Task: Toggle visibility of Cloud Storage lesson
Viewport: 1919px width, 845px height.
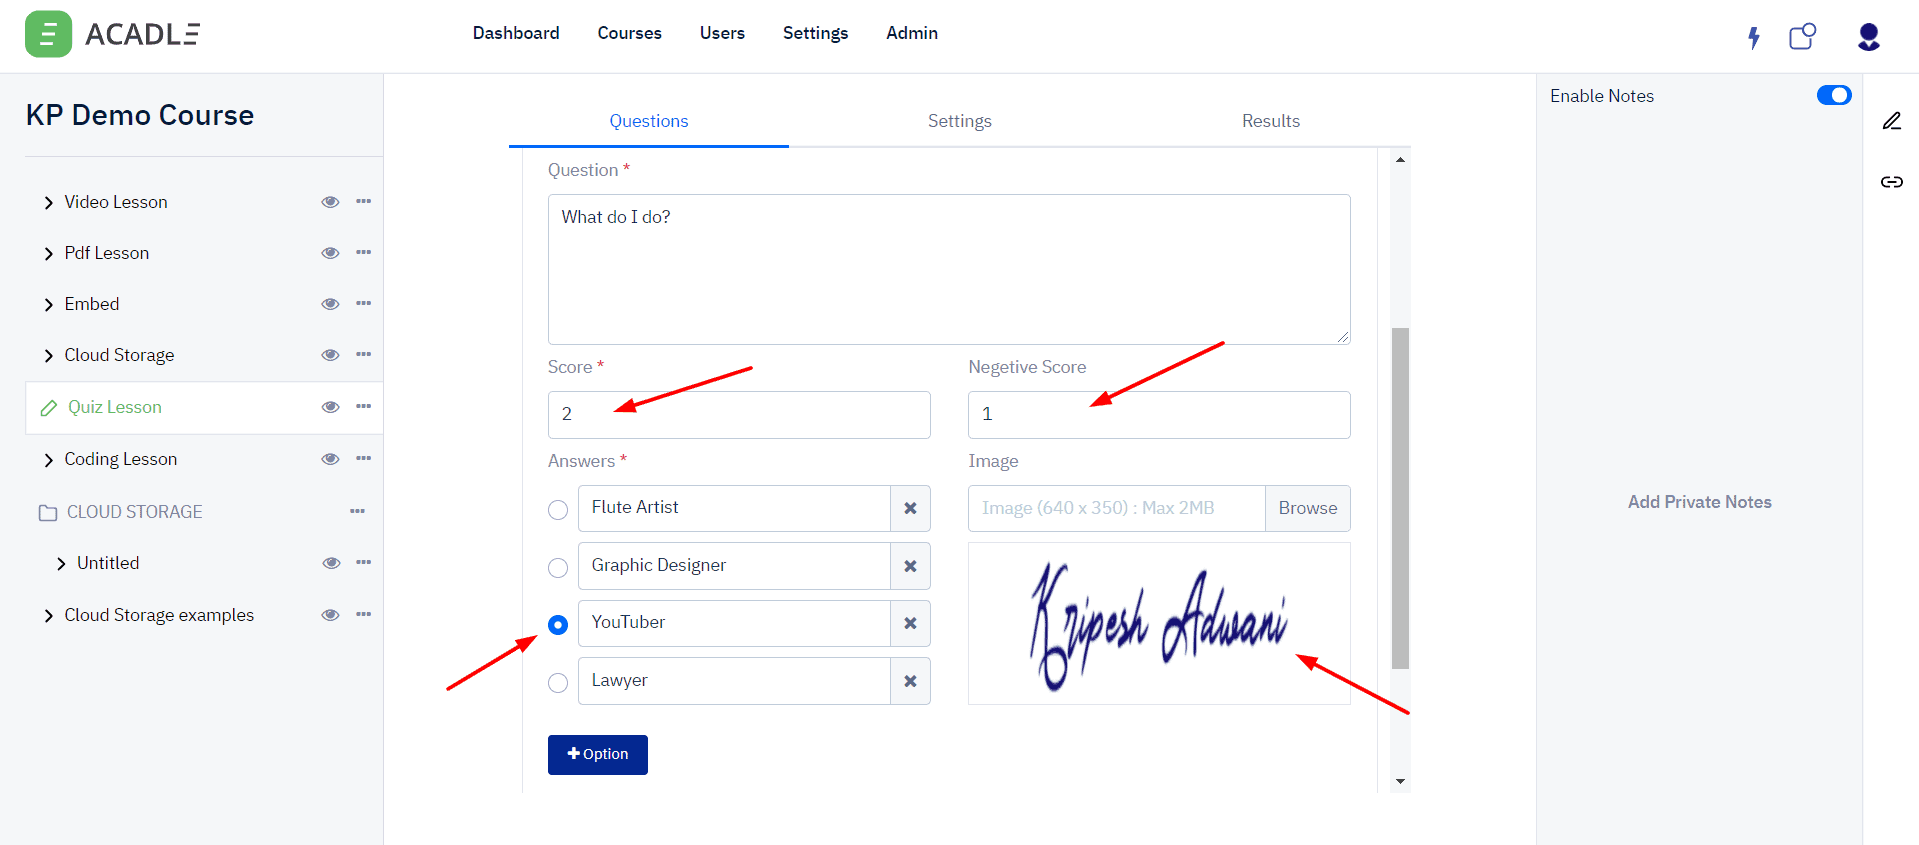Action: coord(330,355)
